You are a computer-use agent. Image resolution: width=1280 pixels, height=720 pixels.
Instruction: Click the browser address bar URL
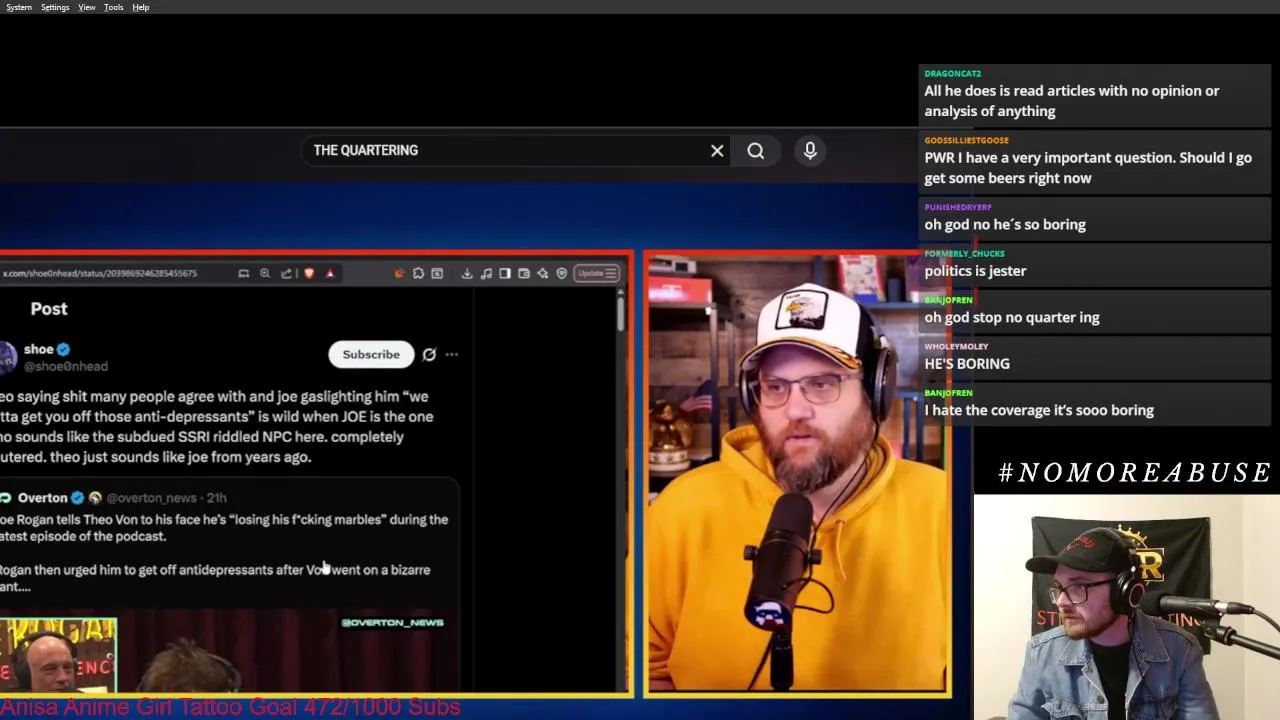[100, 273]
